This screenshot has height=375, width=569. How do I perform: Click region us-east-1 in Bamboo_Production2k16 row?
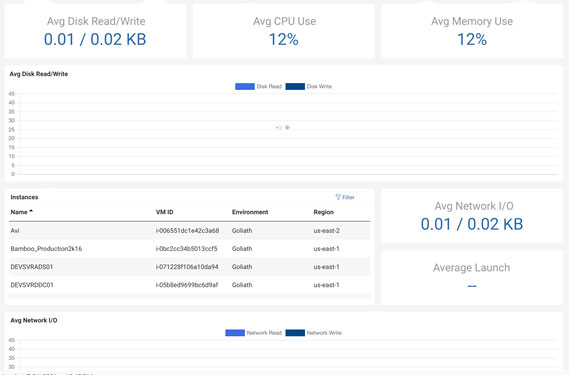[x=326, y=249]
